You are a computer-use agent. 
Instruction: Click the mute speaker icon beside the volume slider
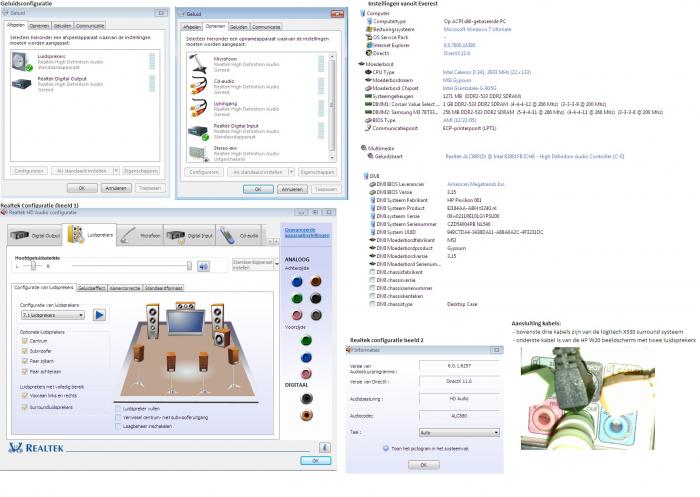(204, 267)
